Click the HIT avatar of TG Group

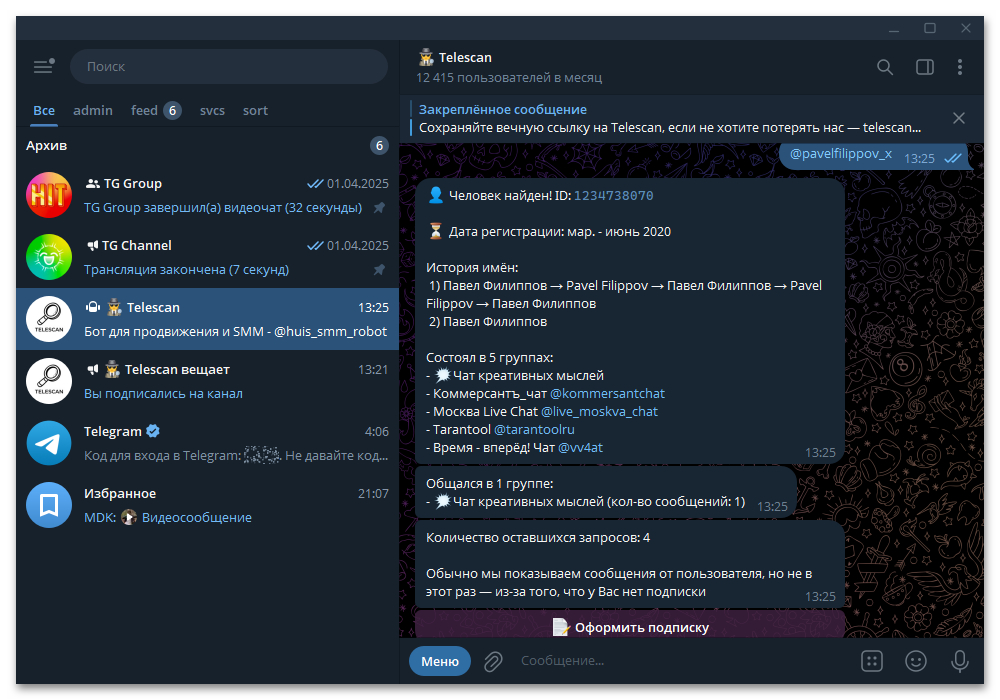[x=49, y=195]
